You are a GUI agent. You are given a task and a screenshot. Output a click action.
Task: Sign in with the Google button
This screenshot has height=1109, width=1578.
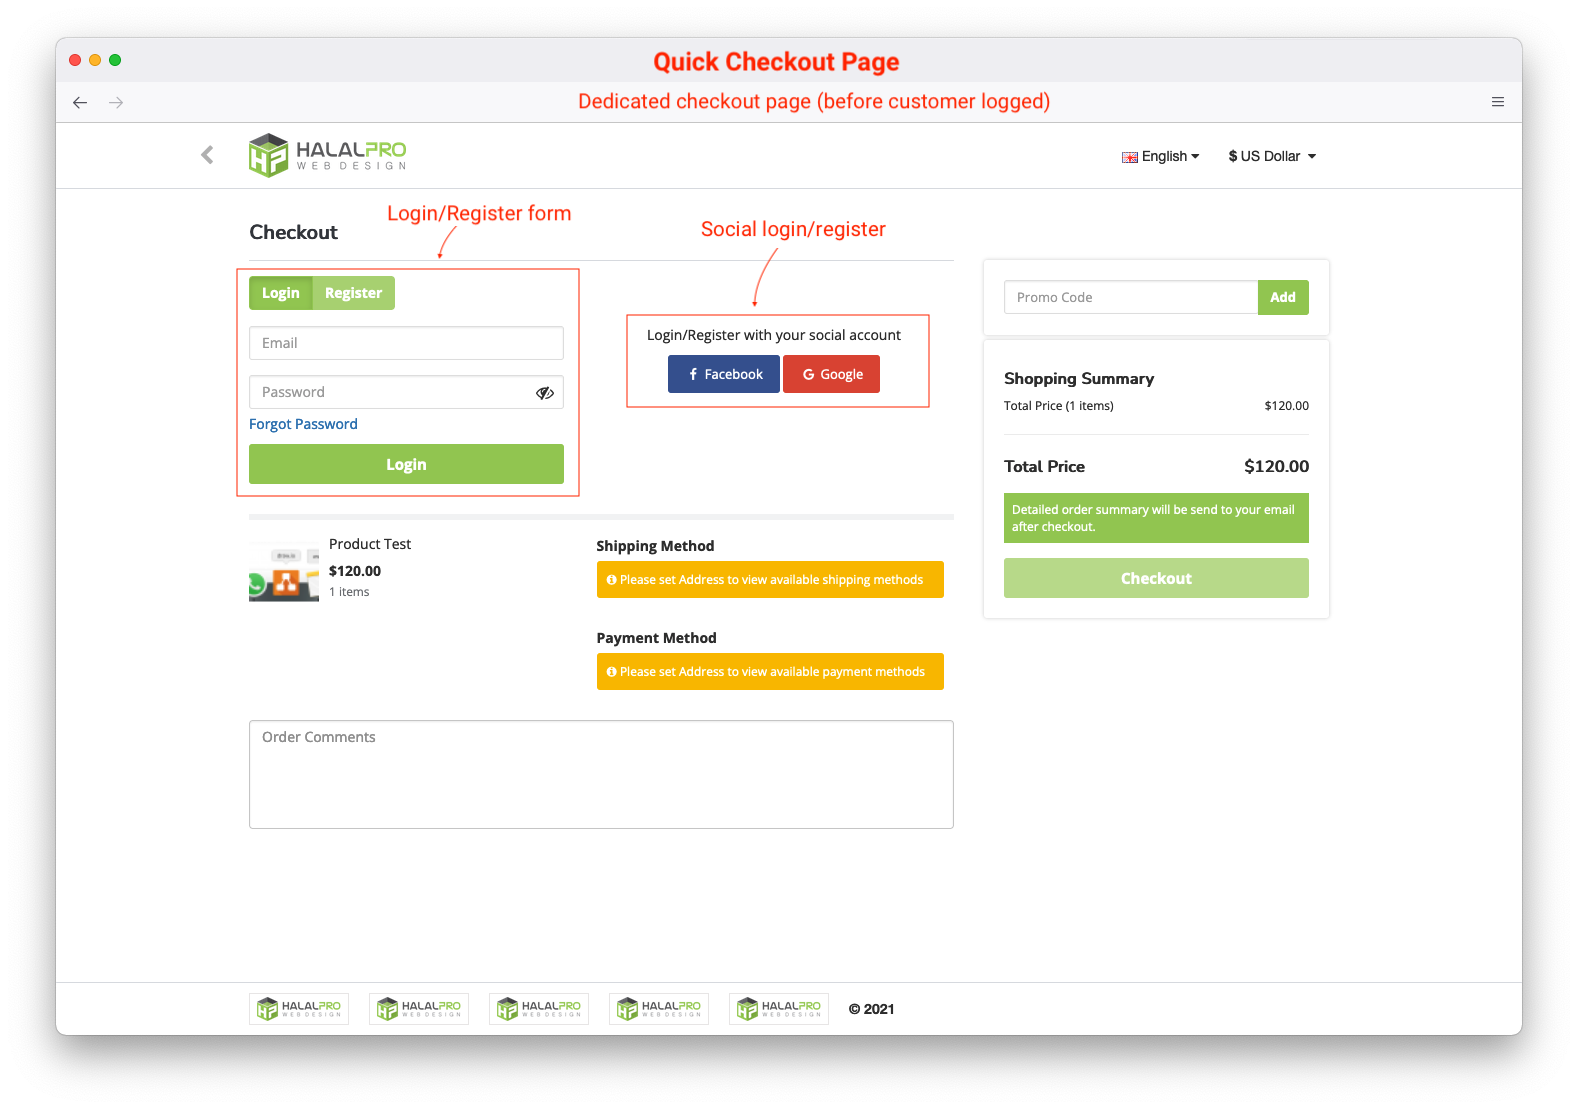click(x=831, y=374)
